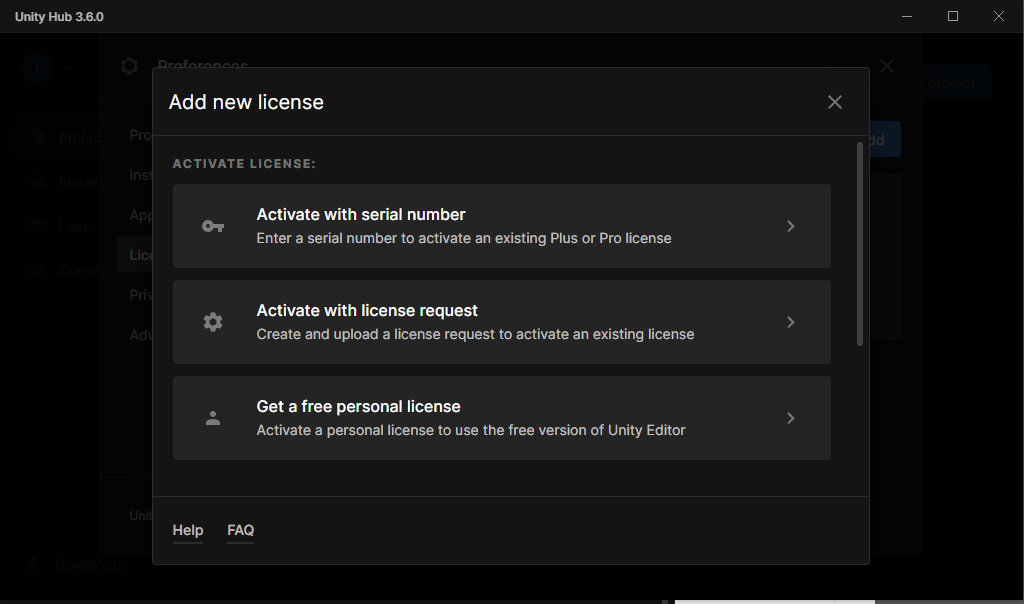The width and height of the screenshot is (1024, 604).
Task: Maximize the Unity Hub window
Action: [953, 16]
